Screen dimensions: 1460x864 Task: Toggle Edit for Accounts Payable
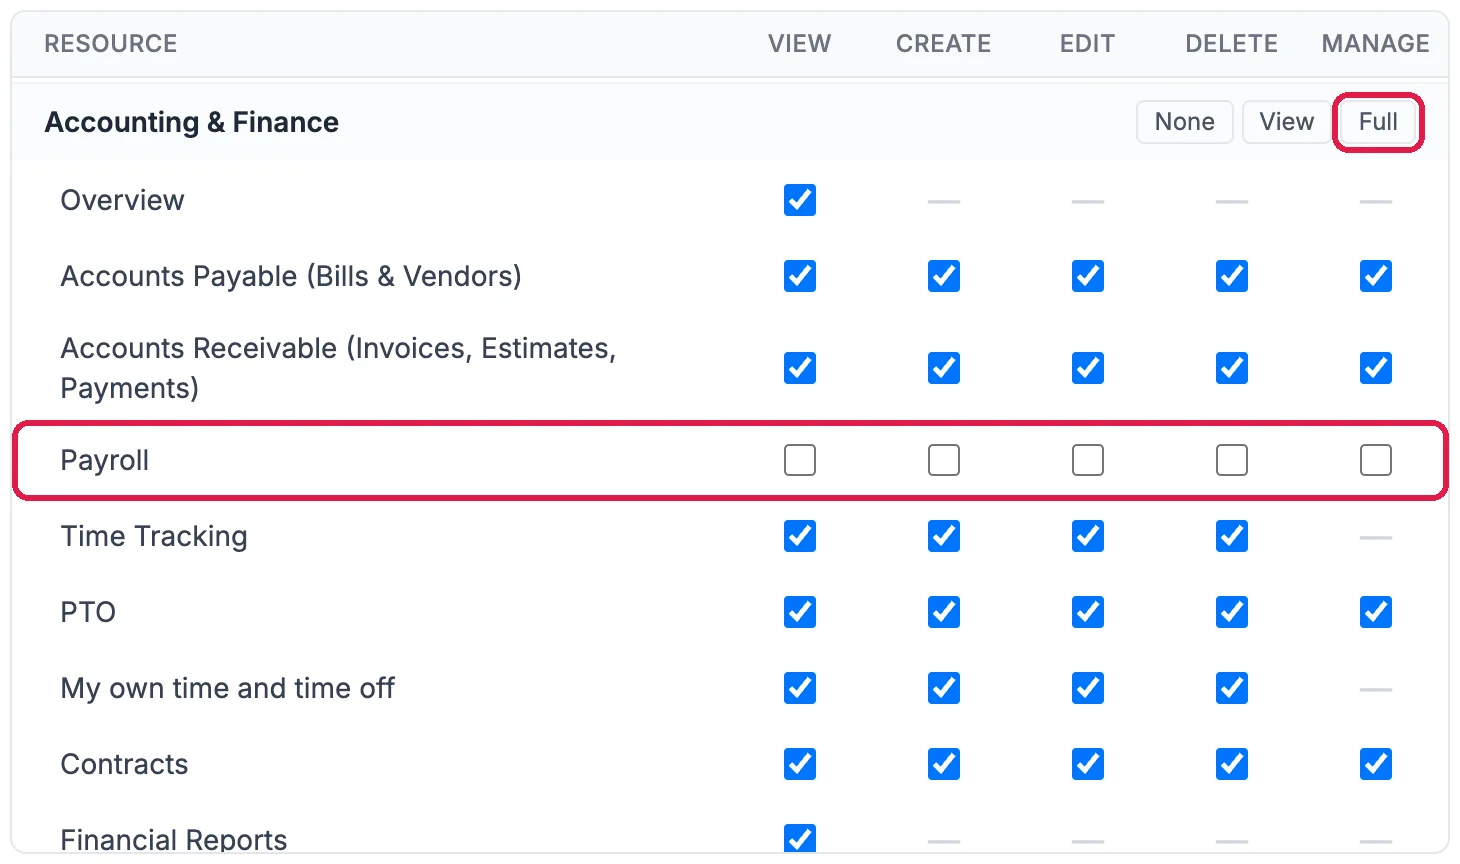[x=1088, y=276]
